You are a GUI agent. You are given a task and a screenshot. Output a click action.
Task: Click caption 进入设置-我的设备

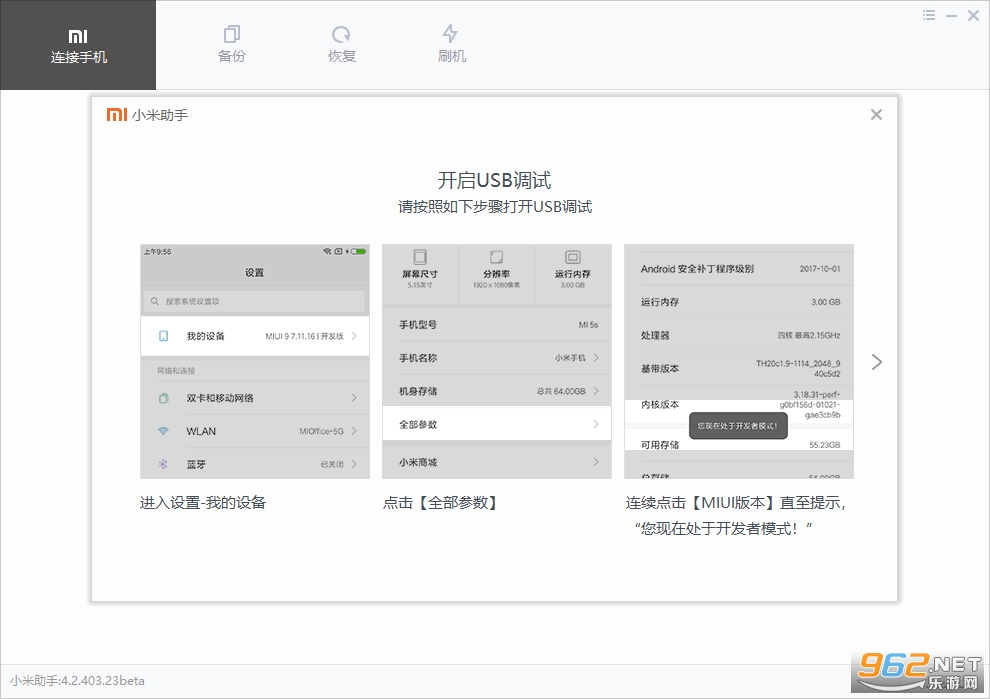click(203, 503)
